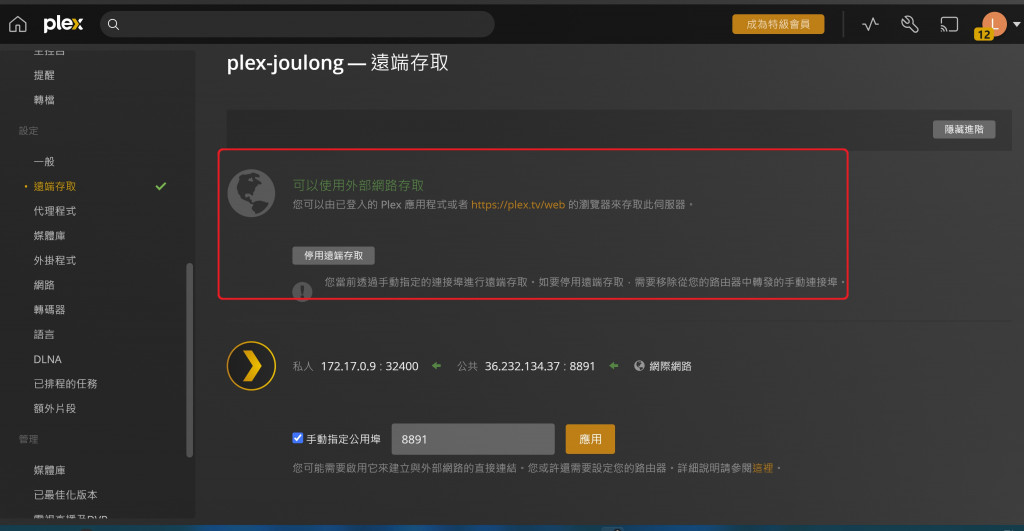Select 語言 settings item
Viewport: 1024px width, 531px height.
click(44, 334)
